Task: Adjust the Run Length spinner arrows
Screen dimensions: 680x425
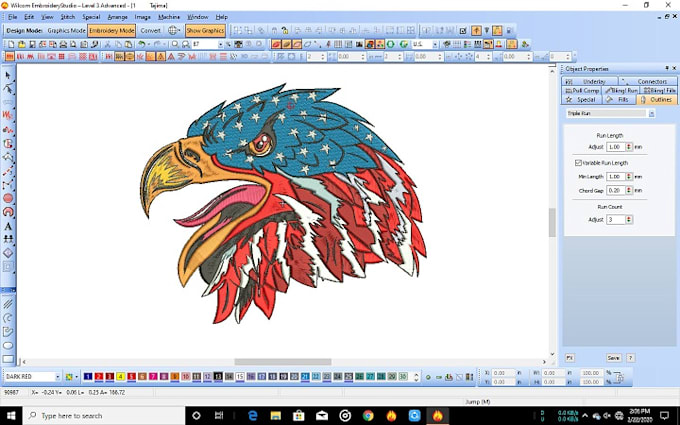Action: click(629, 147)
